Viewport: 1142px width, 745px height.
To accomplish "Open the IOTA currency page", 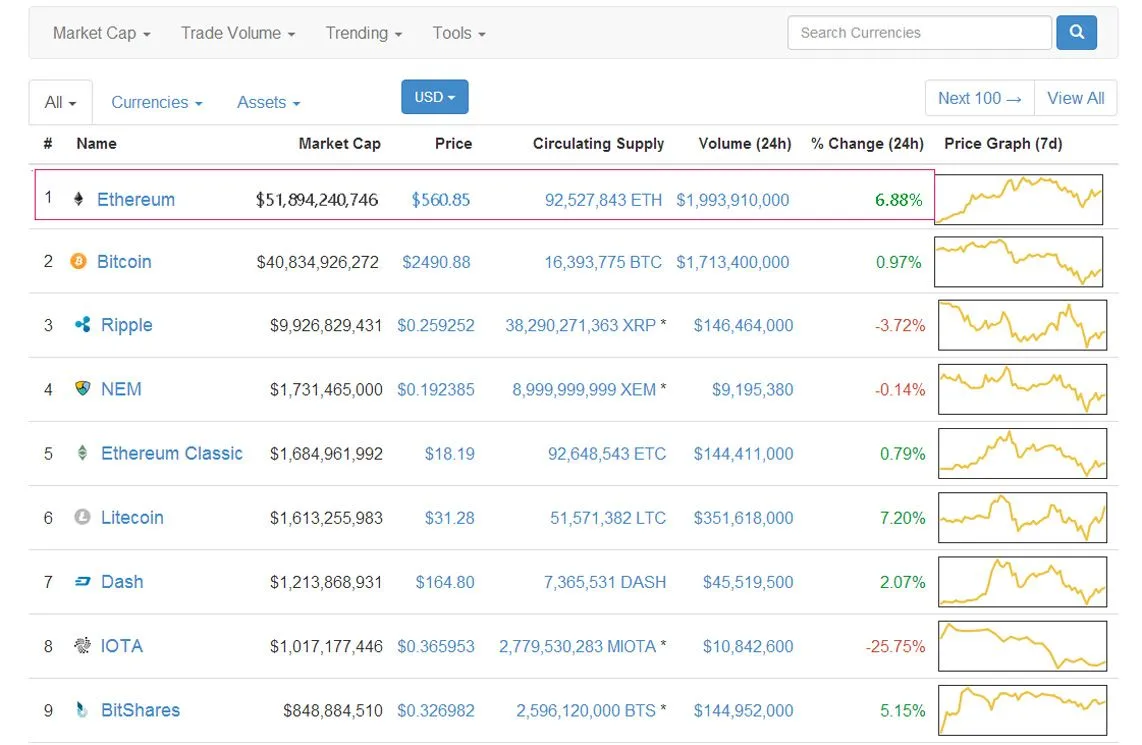I will (122, 645).
